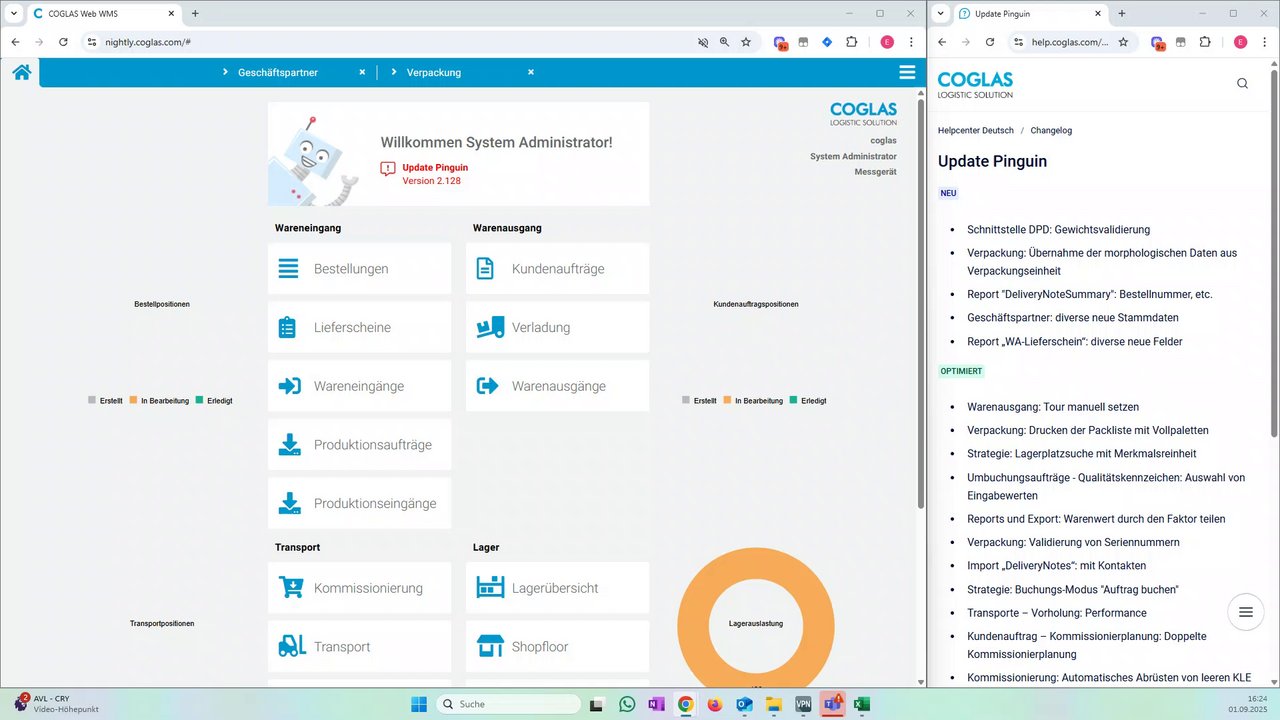
Task: Open new tab in COGLAS WMS window
Action: [195, 13]
